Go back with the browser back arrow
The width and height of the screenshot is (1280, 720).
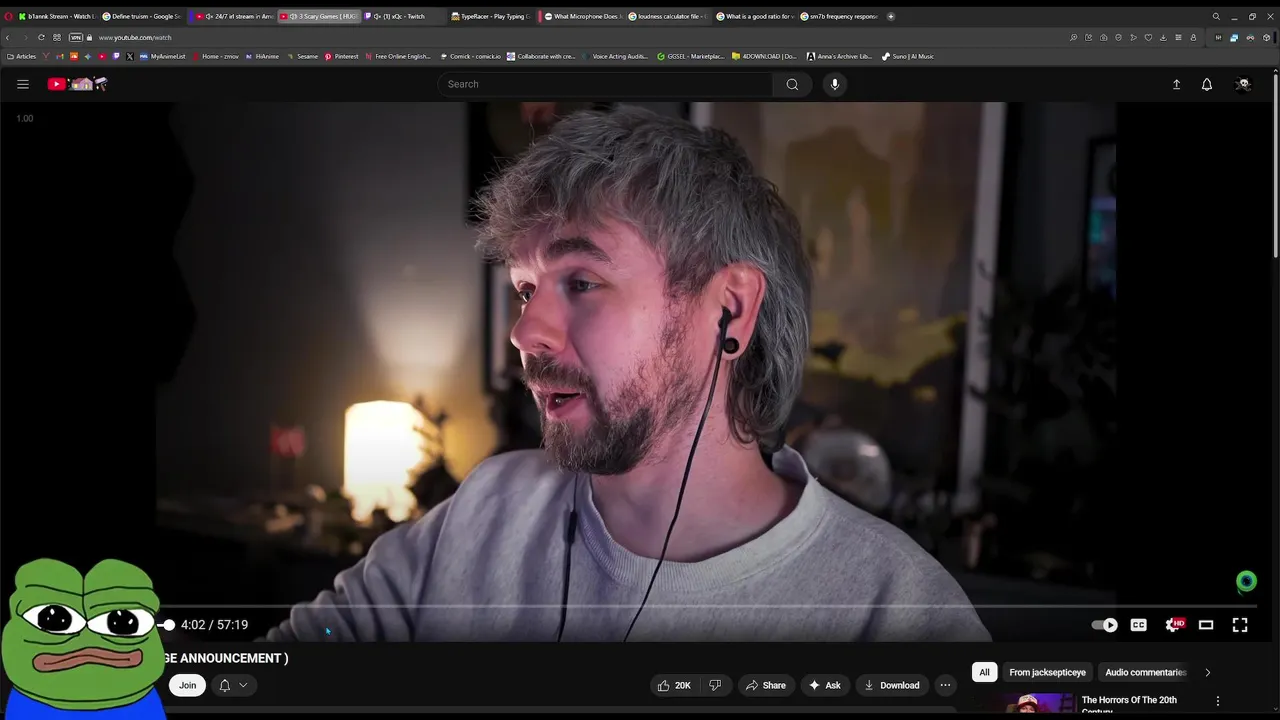[8, 37]
